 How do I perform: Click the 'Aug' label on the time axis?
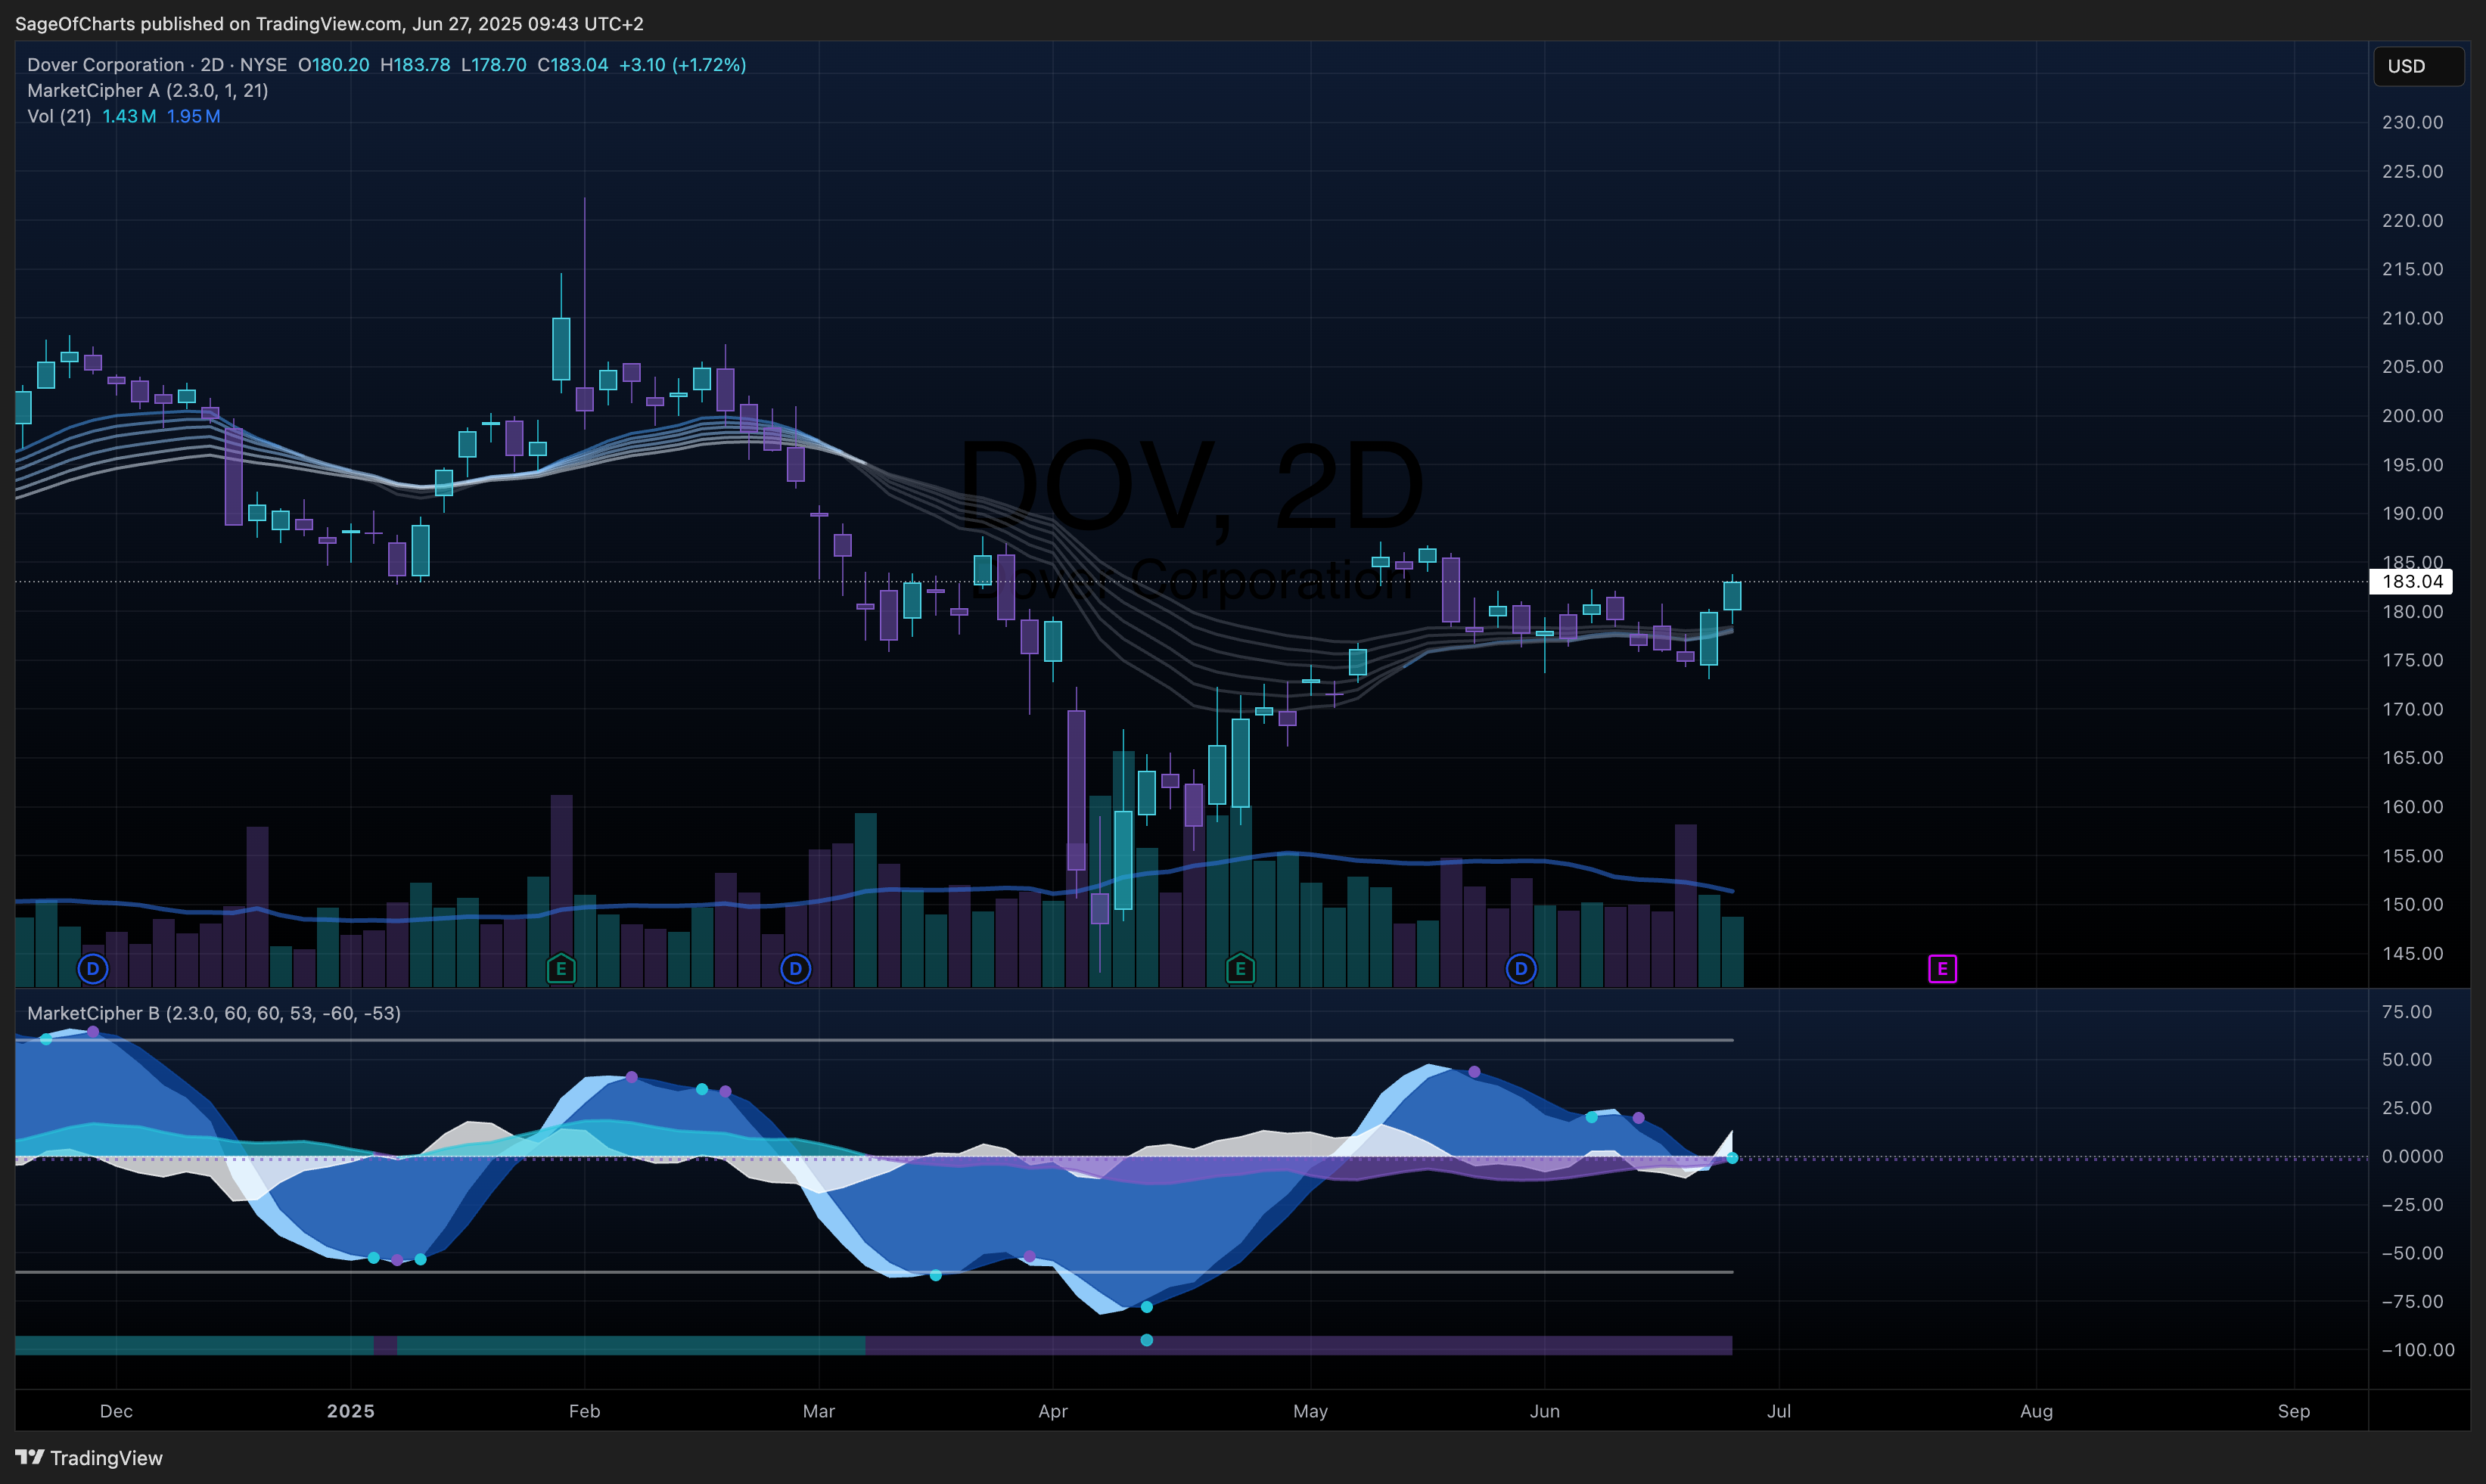2036,1411
